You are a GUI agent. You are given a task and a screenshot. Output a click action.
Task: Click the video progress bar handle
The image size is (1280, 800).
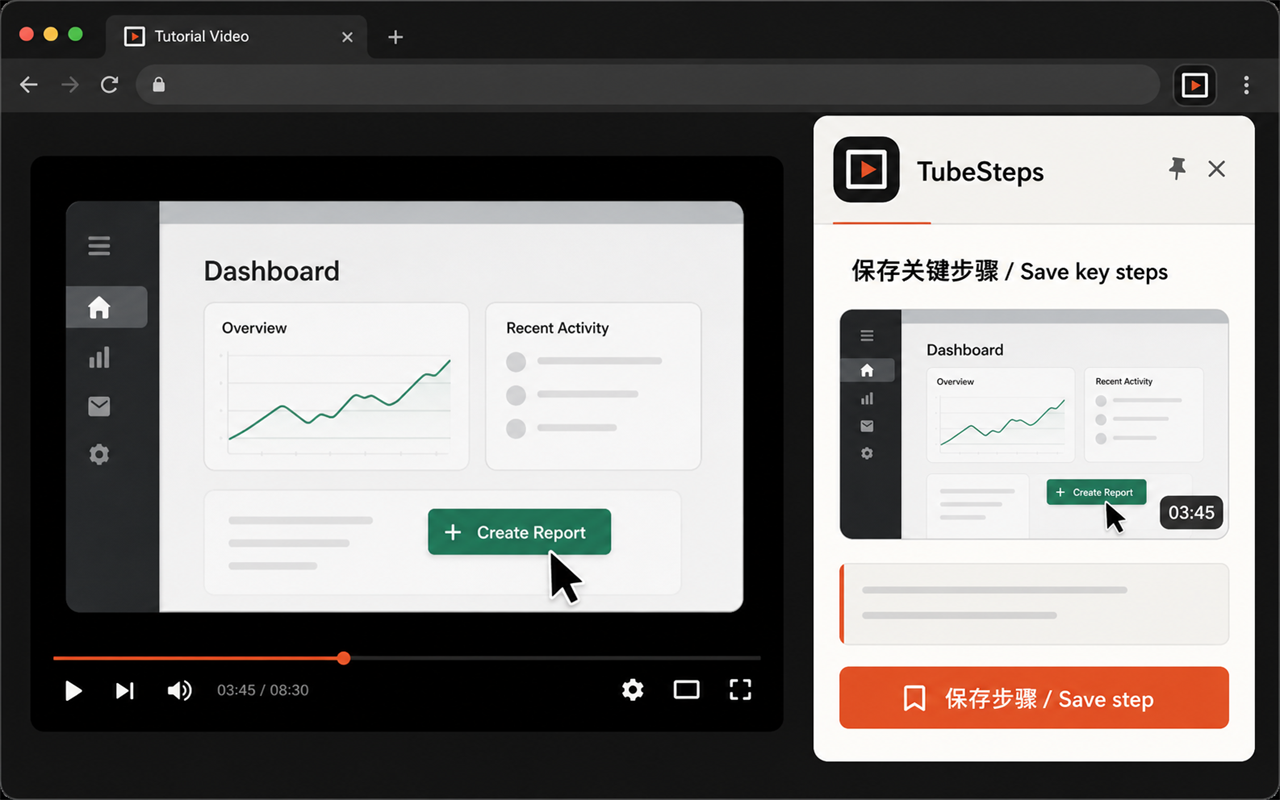pos(344,658)
